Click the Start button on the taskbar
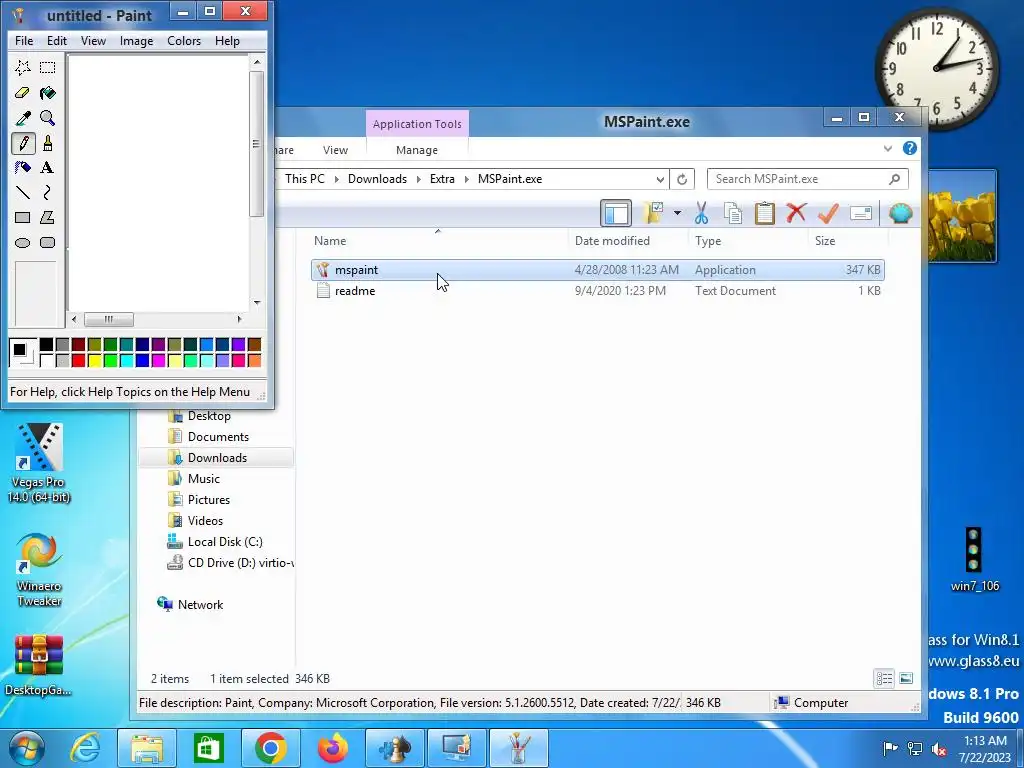This screenshot has width=1024, height=768. pyautogui.click(x=26, y=748)
